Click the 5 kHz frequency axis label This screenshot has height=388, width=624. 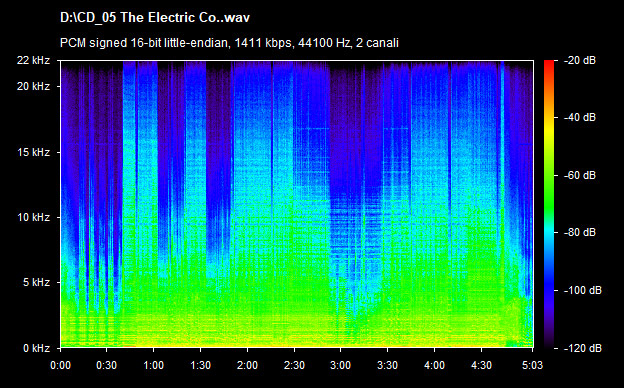(36, 283)
